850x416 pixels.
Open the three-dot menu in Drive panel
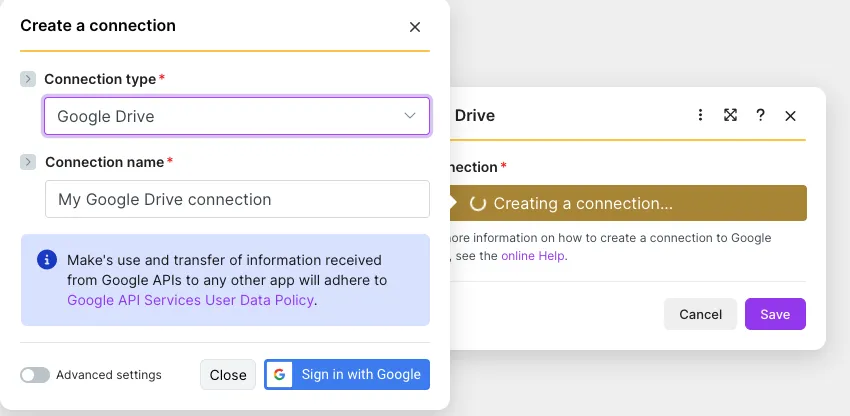click(700, 115)
